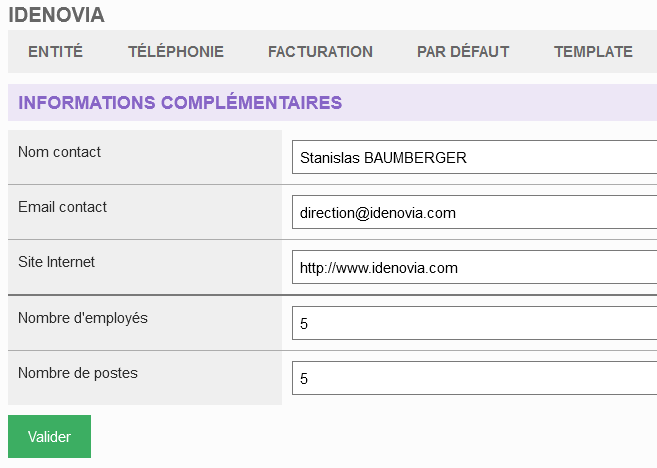Click the direction@idenovia.com email text
657x468 pixels.
click(x=378, y=213)
